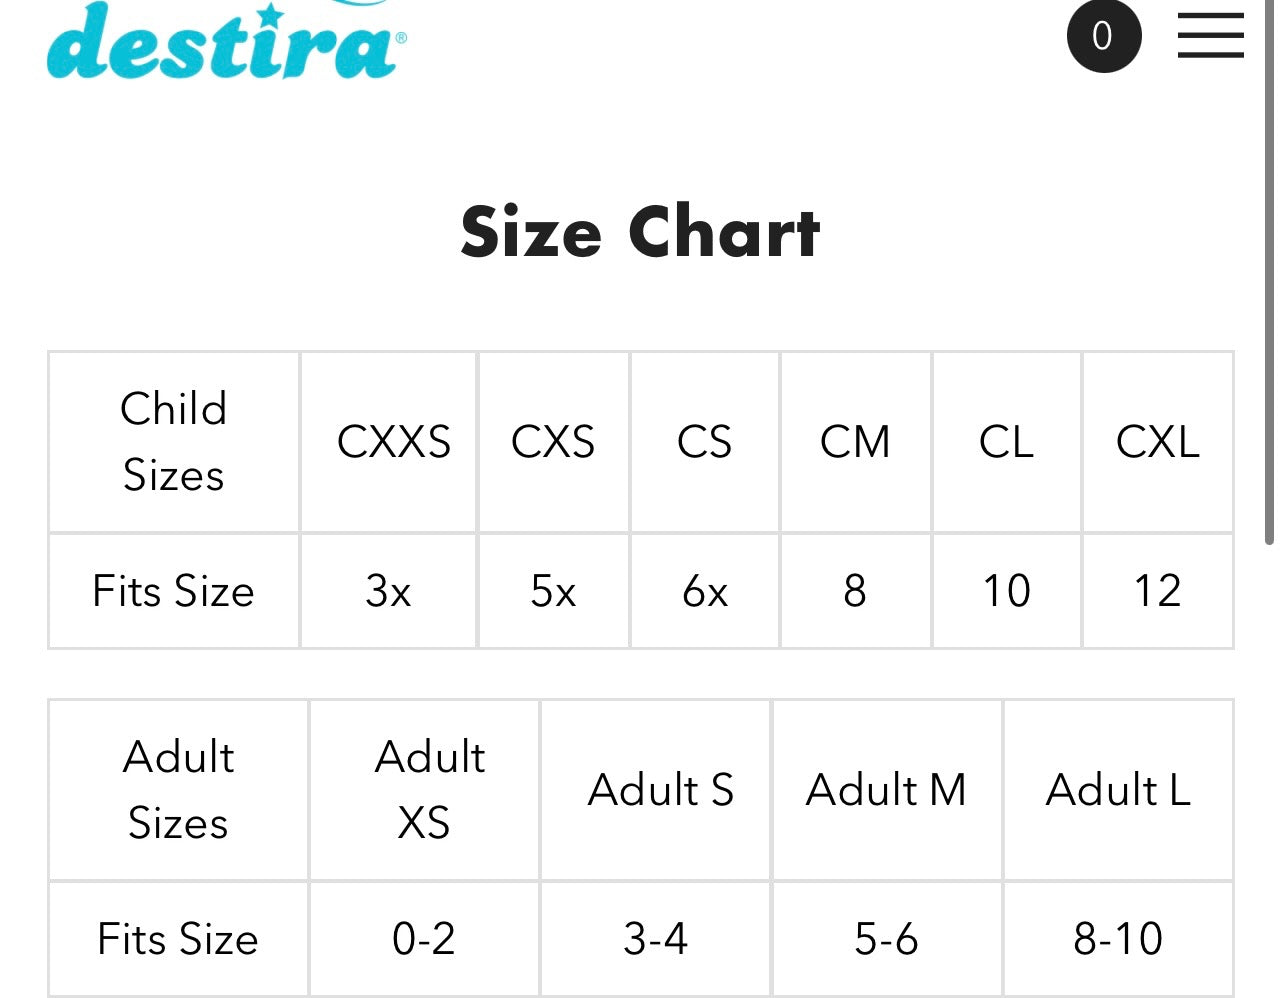
Task: Click the CS child size cell
Action: (704, 442)
